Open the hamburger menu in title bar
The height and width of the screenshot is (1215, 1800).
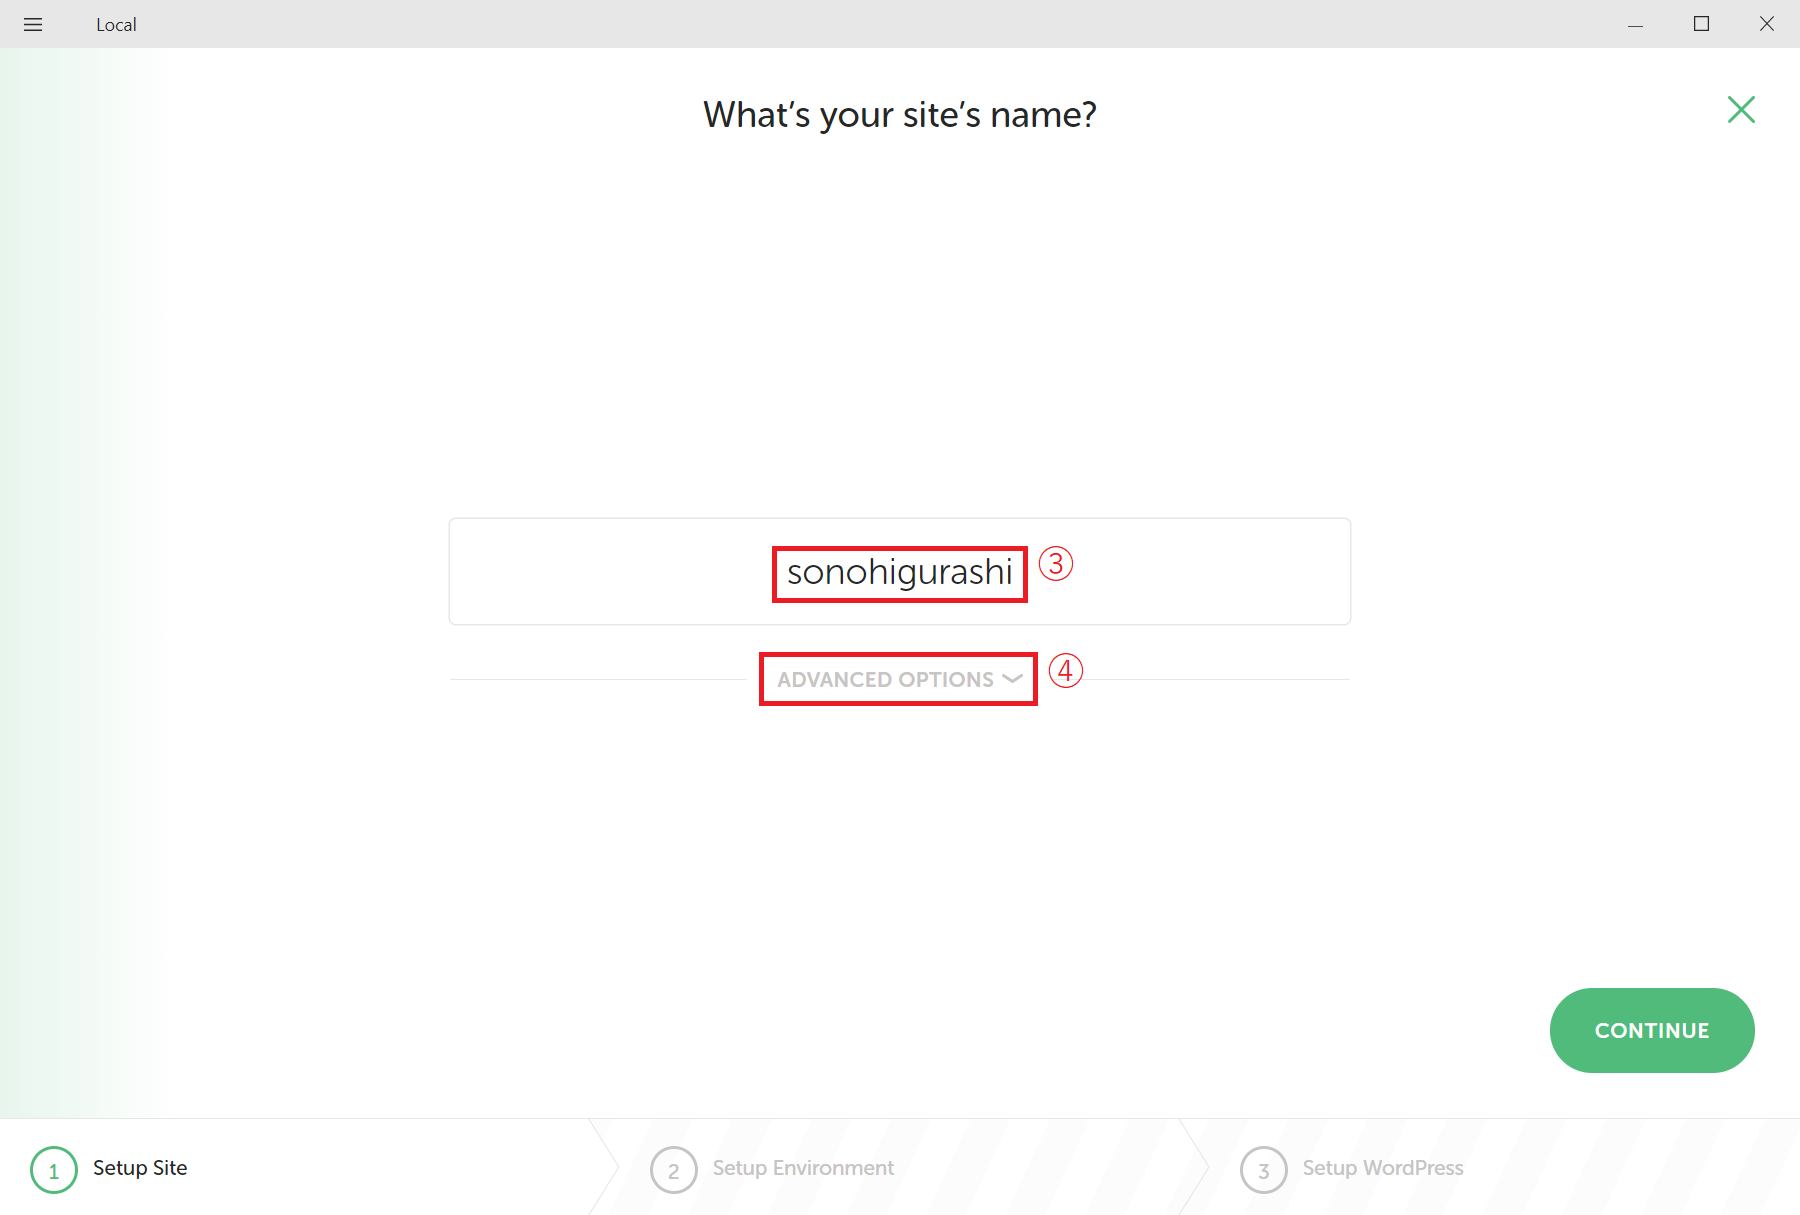(33, 24)
